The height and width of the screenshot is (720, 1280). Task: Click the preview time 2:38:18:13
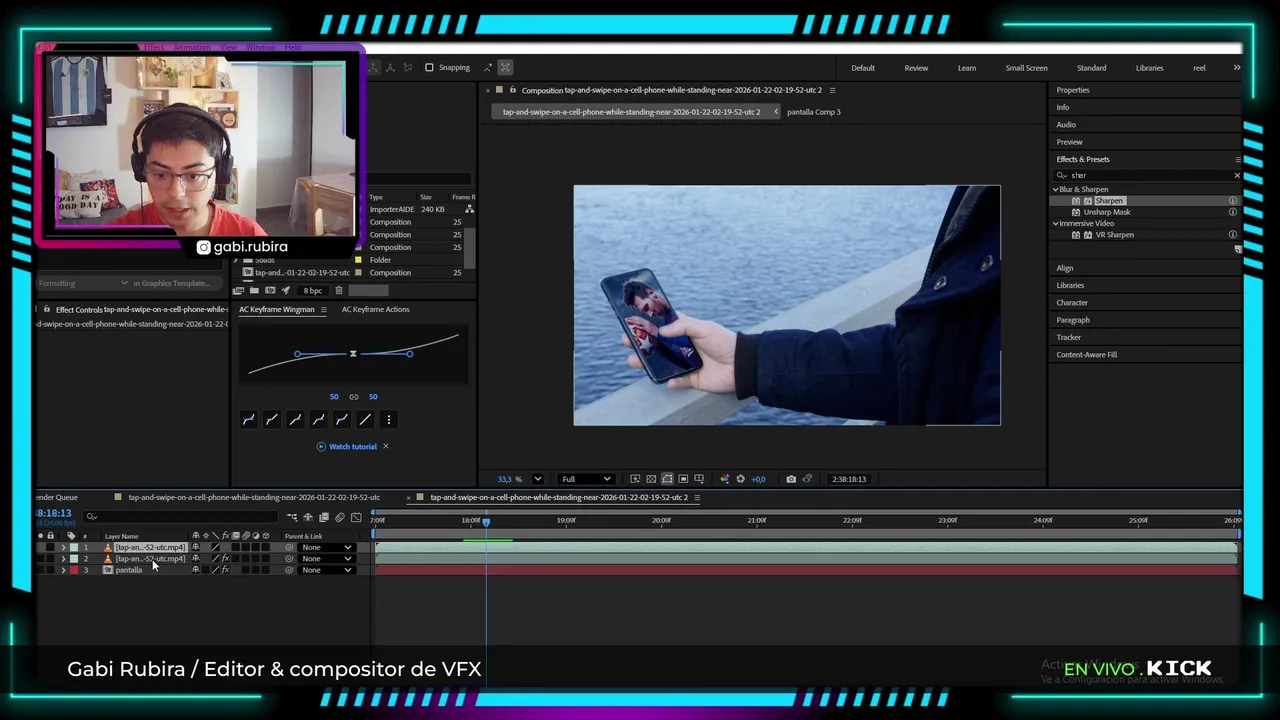[849, 479]
